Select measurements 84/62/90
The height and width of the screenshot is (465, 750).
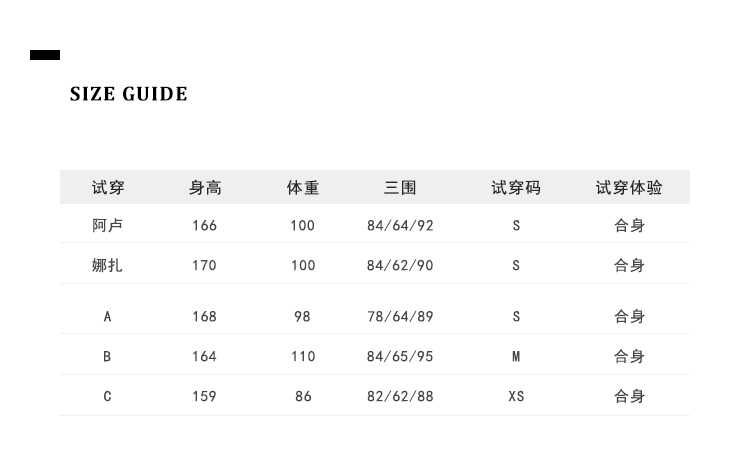400,265
